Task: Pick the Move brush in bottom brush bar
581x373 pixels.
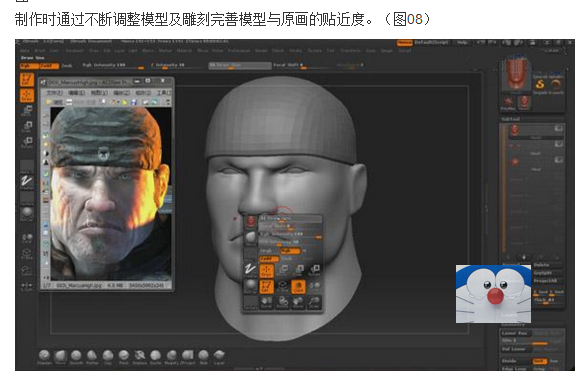Action: point(60,356)
